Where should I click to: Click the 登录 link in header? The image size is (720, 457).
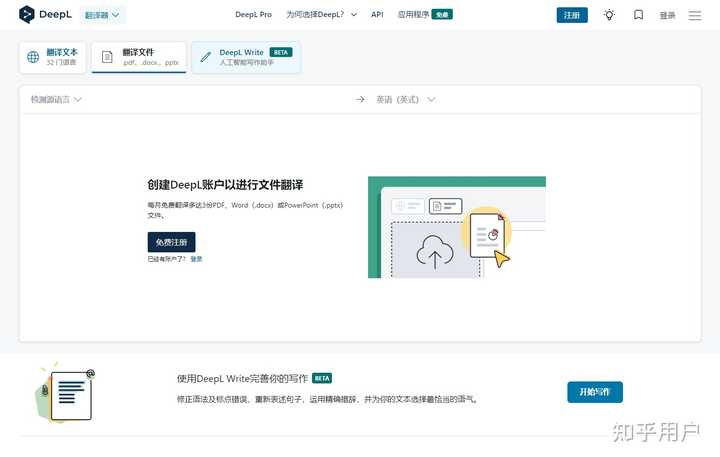pyautogui.click(x=667, y=16)
